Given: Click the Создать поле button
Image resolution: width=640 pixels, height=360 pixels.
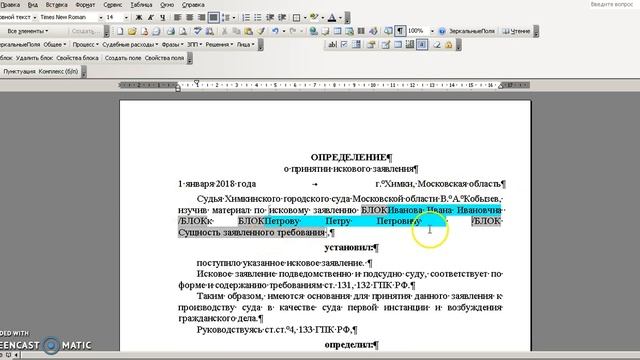Looking at the screenshot, I should (123, 58).
